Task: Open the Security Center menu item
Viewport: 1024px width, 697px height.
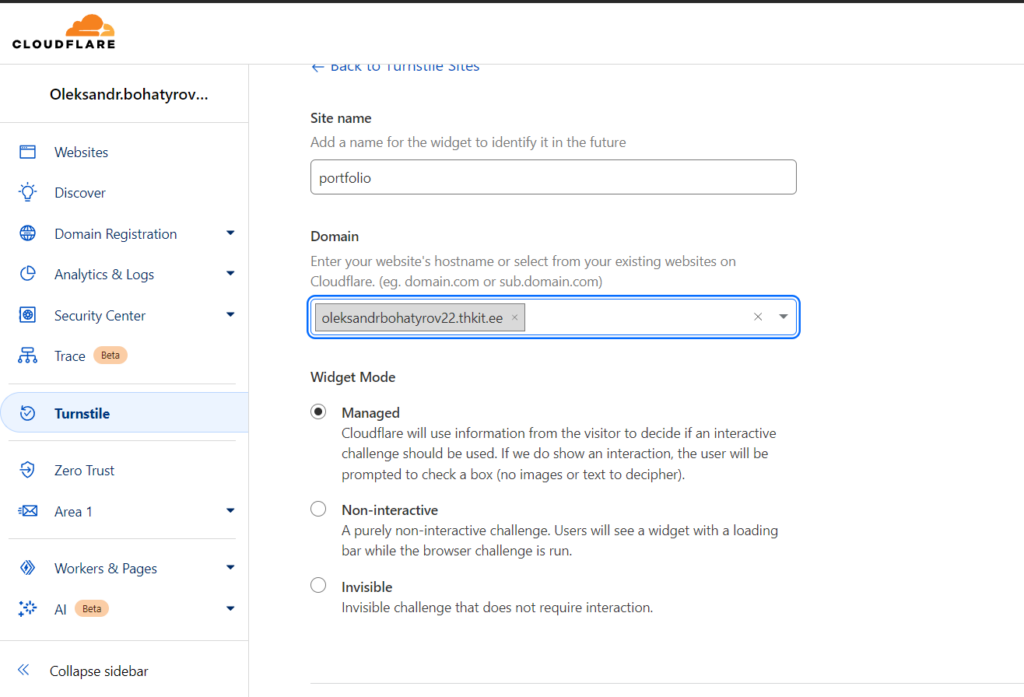Action: [x=99, y=316]
